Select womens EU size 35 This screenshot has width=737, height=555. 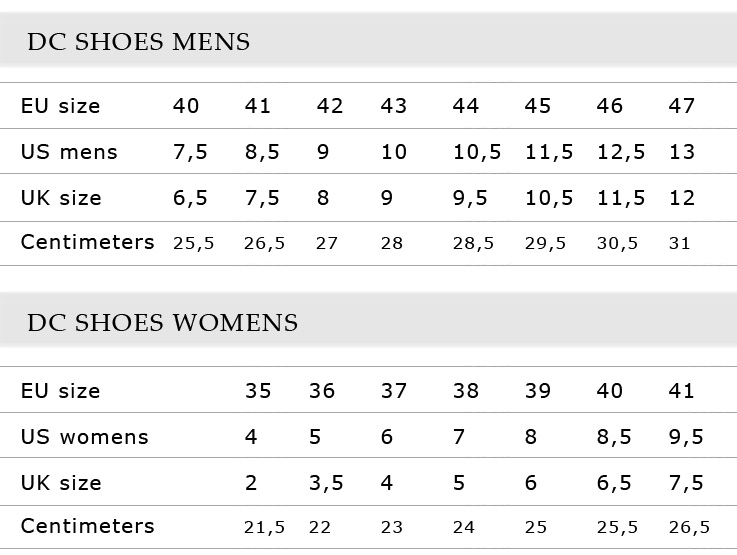click(x=258, y=391)
